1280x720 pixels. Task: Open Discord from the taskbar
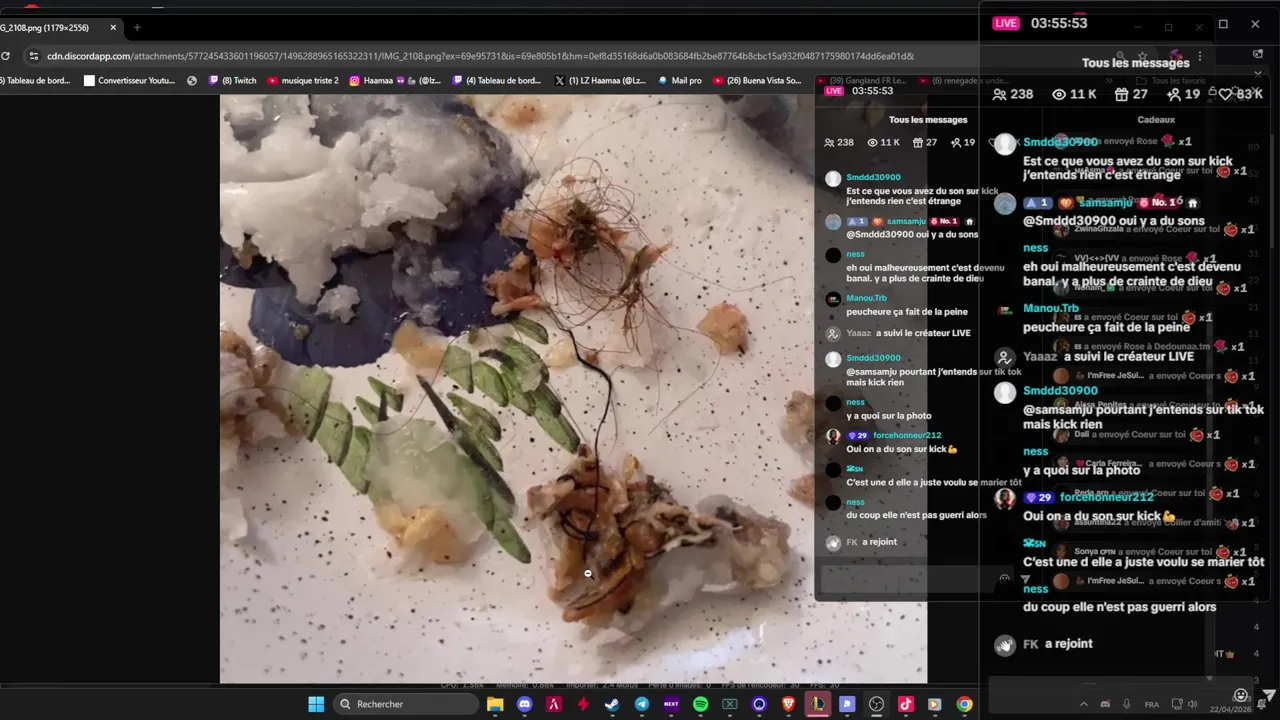[524, 704]
